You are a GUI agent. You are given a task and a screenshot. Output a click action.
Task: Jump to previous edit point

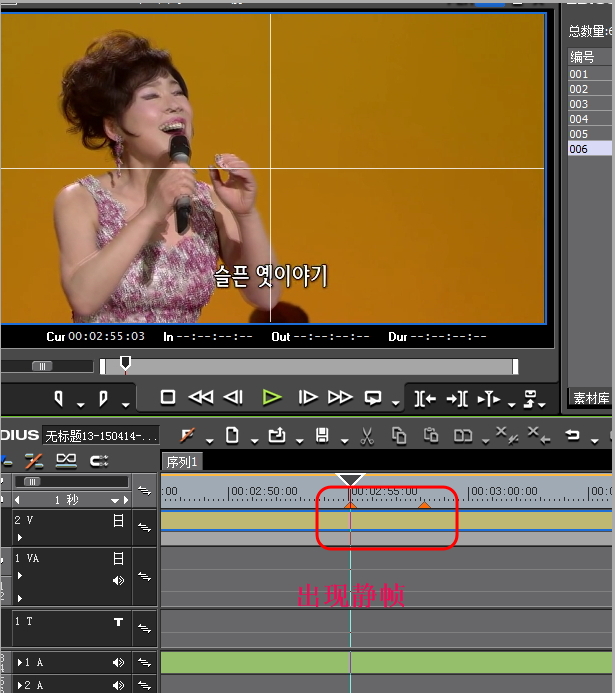point(425,399)
